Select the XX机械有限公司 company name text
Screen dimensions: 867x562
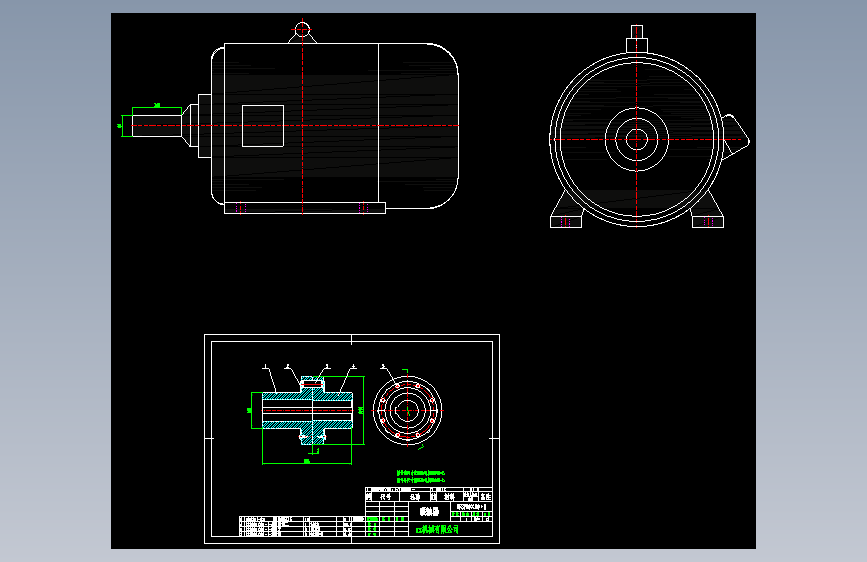(x=437, y=529)
